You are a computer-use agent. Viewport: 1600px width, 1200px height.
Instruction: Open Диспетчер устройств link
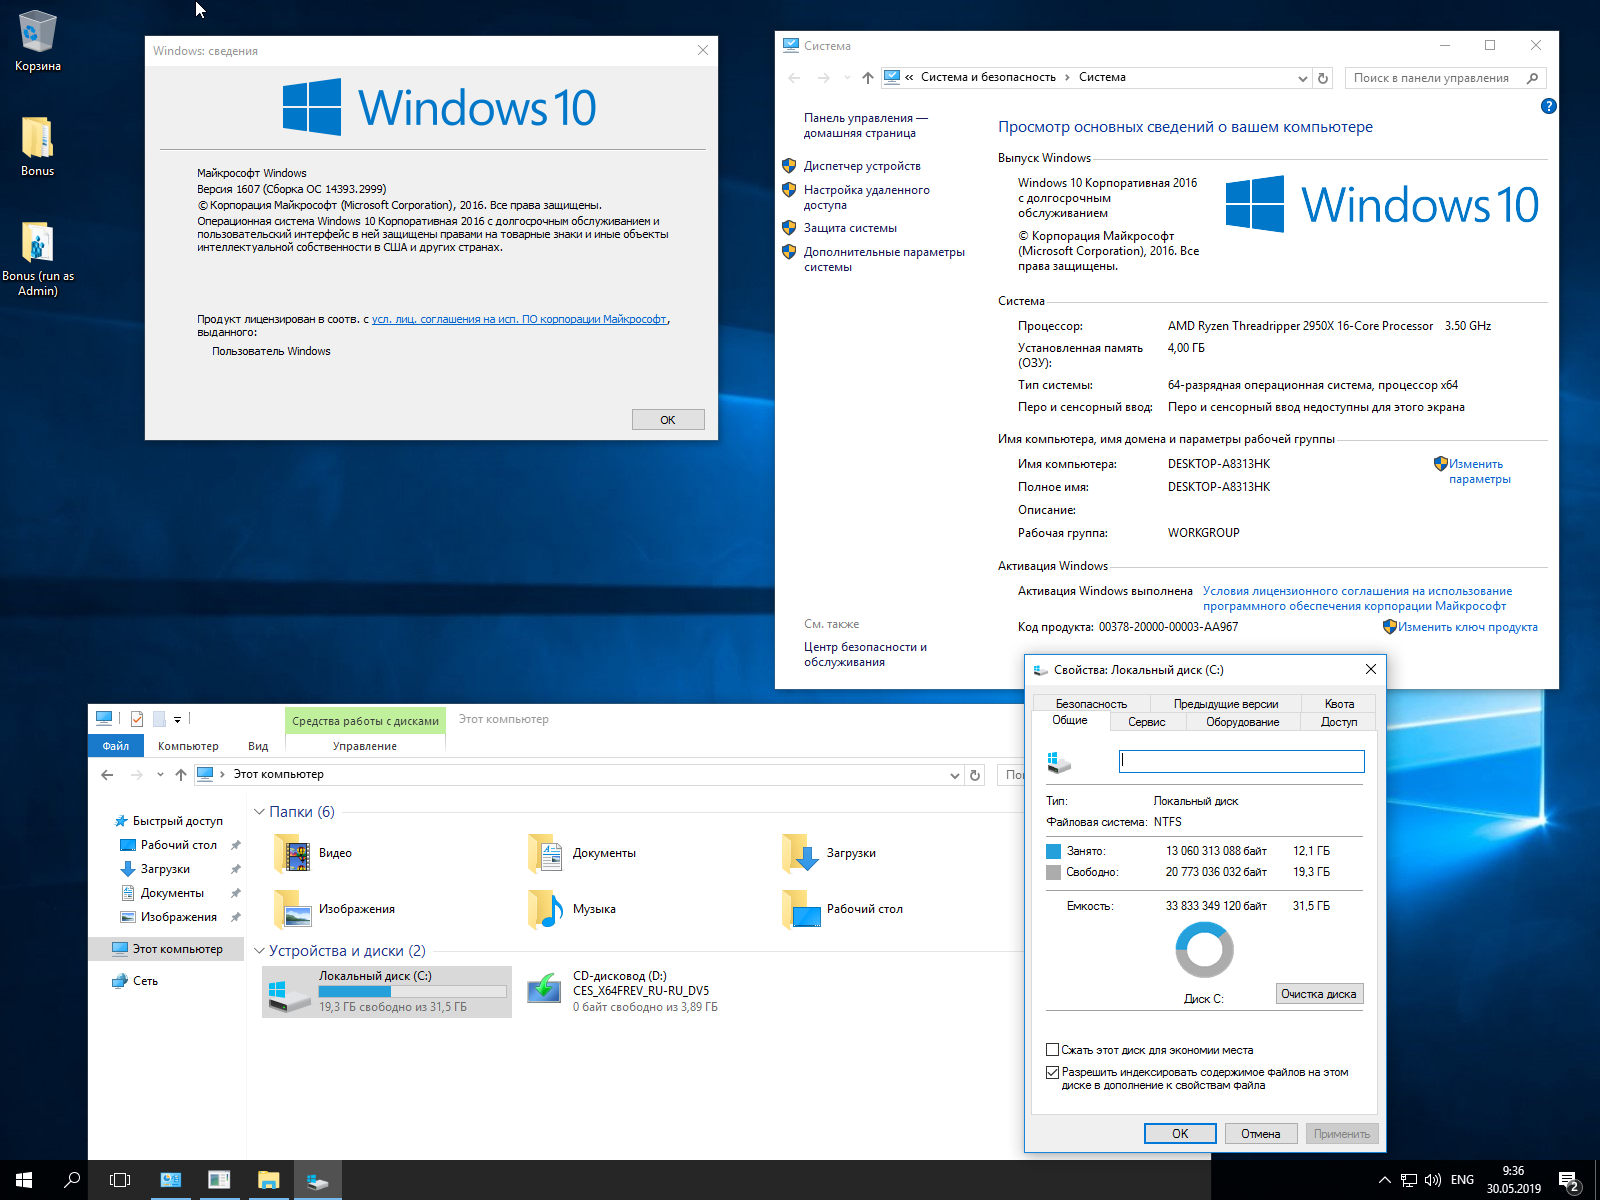[x=862, y=166]
